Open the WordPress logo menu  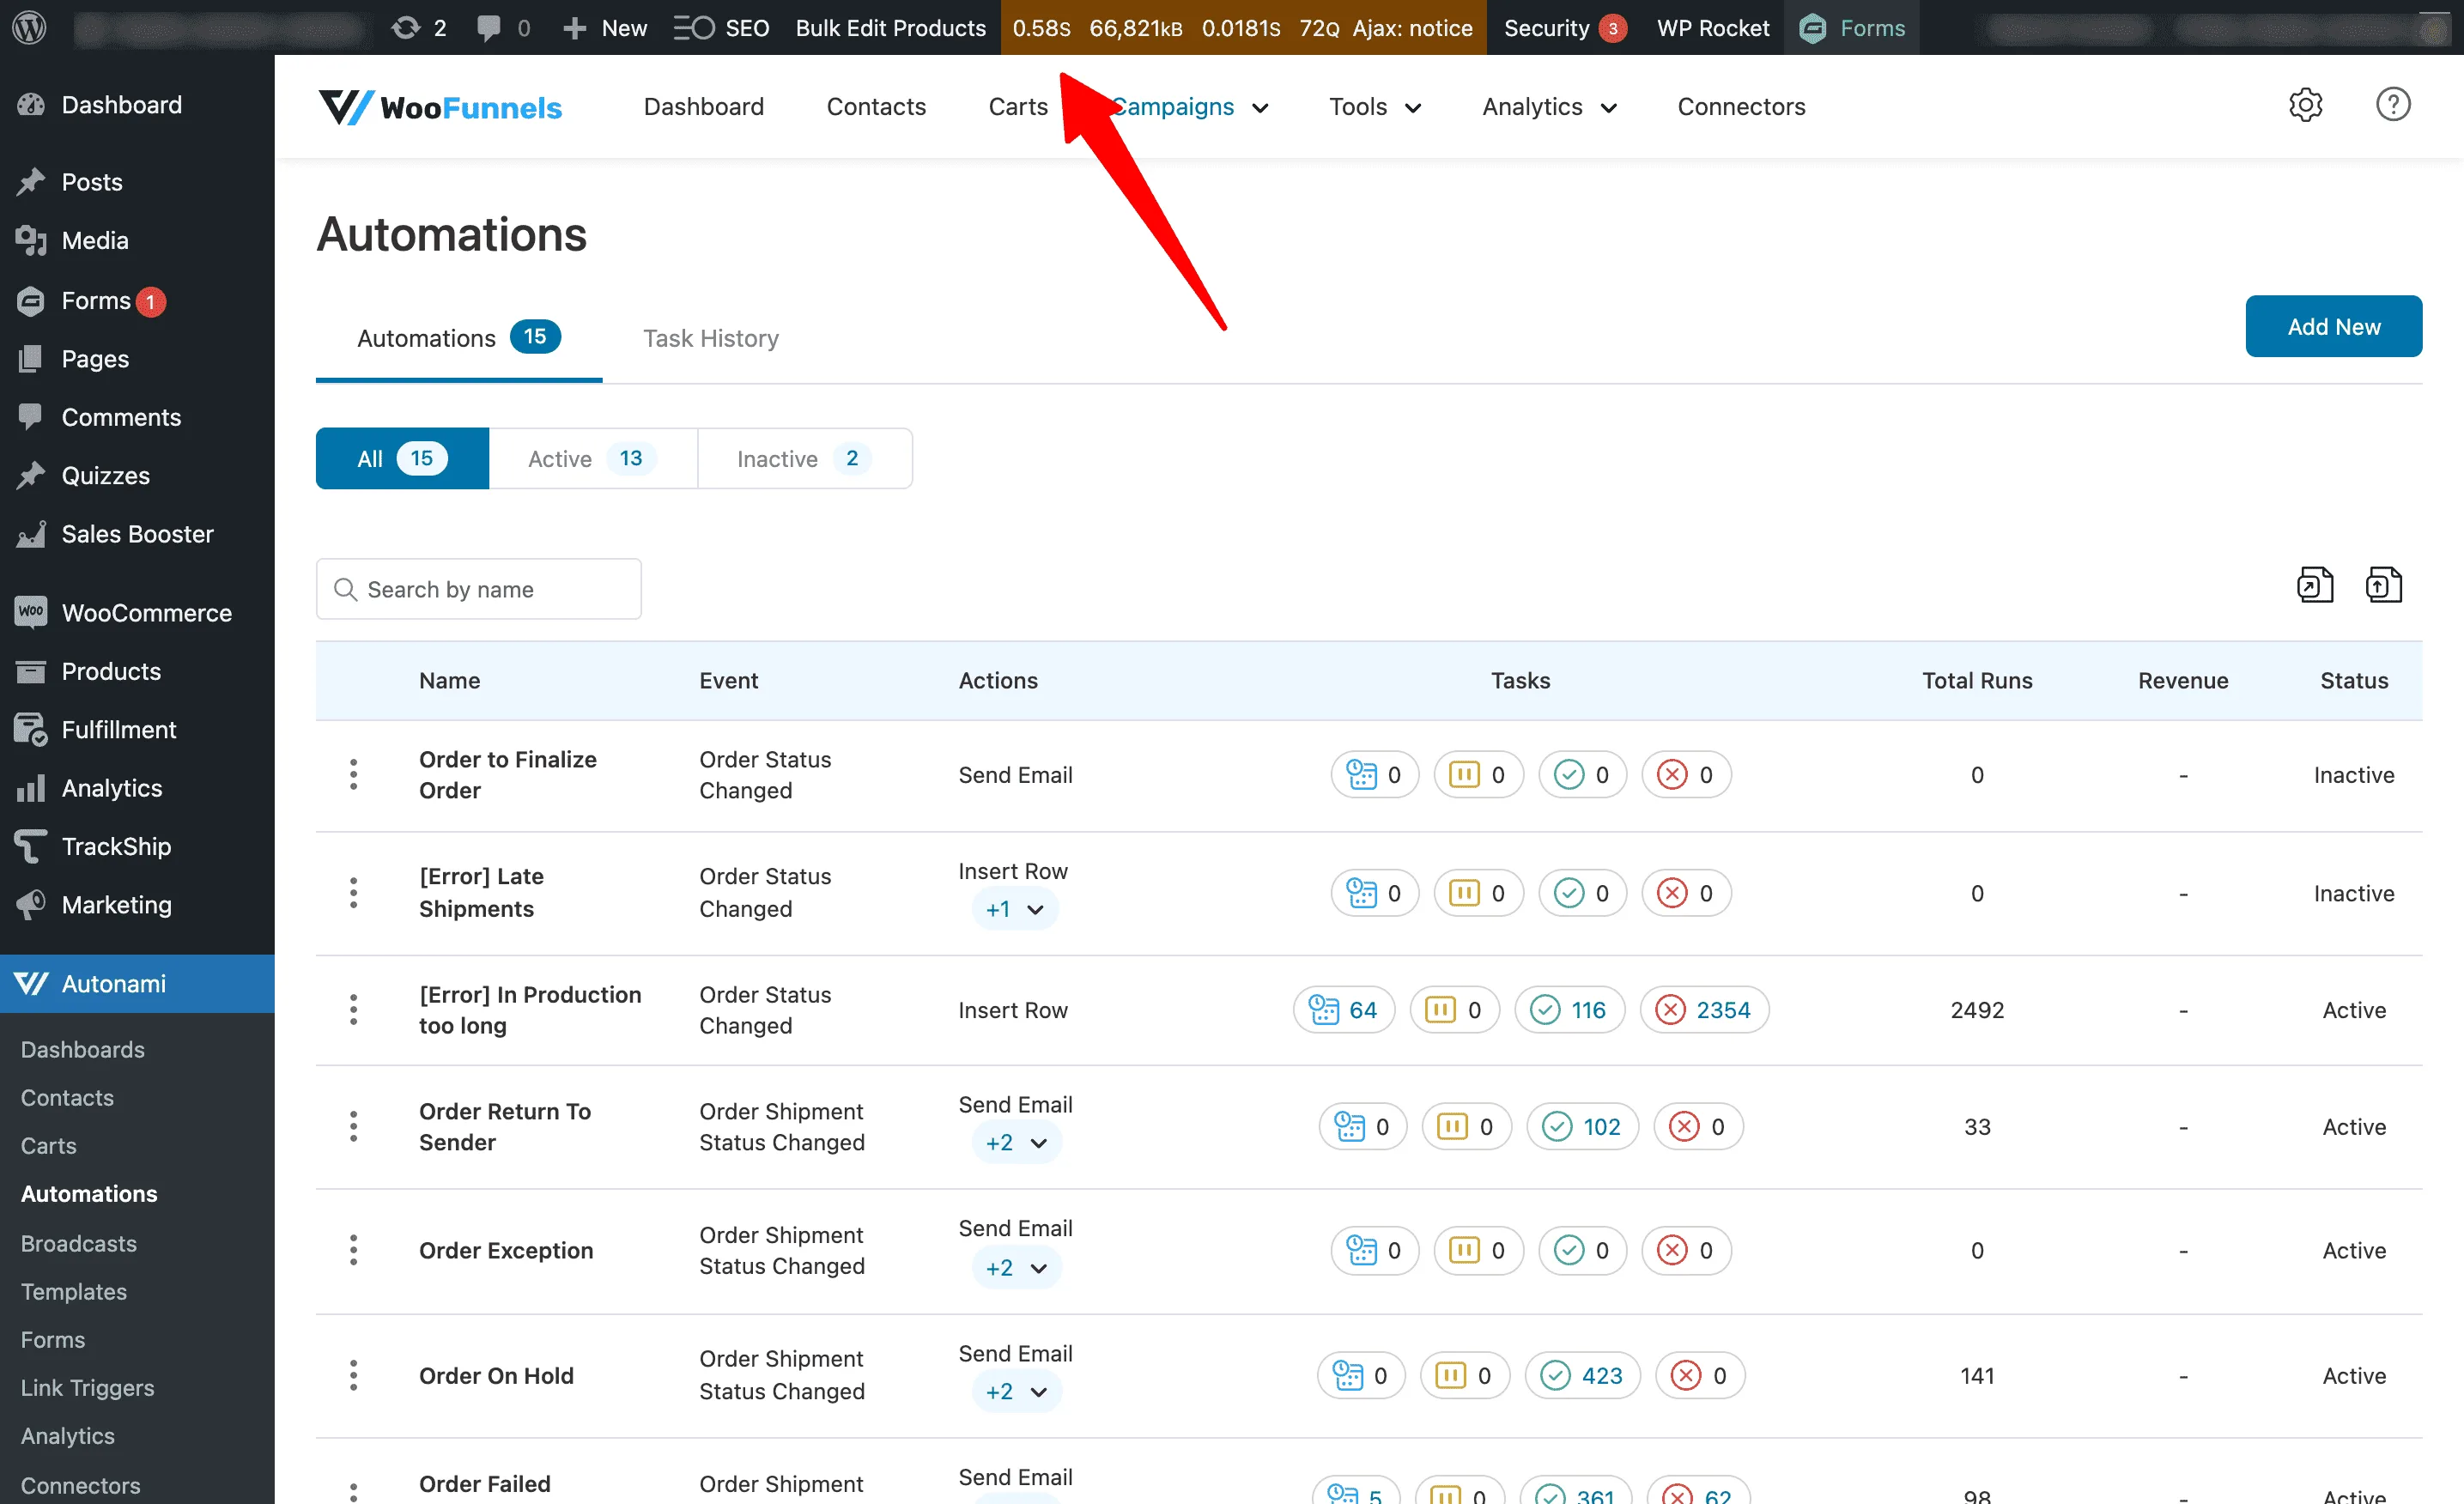click(29, 27)
